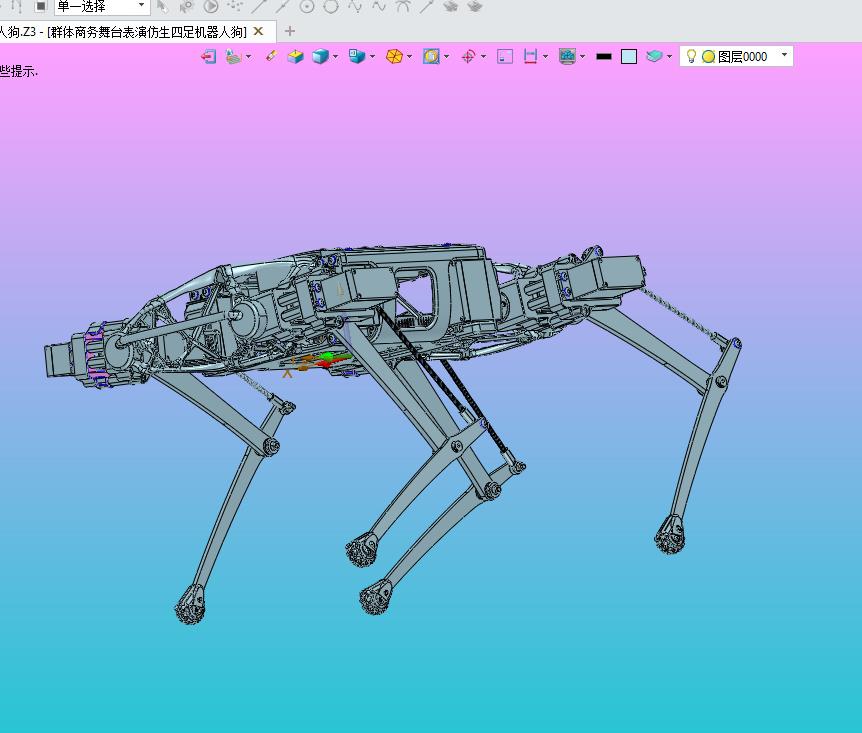
Task: Click the circled play triangle icon
Action: 211,7
